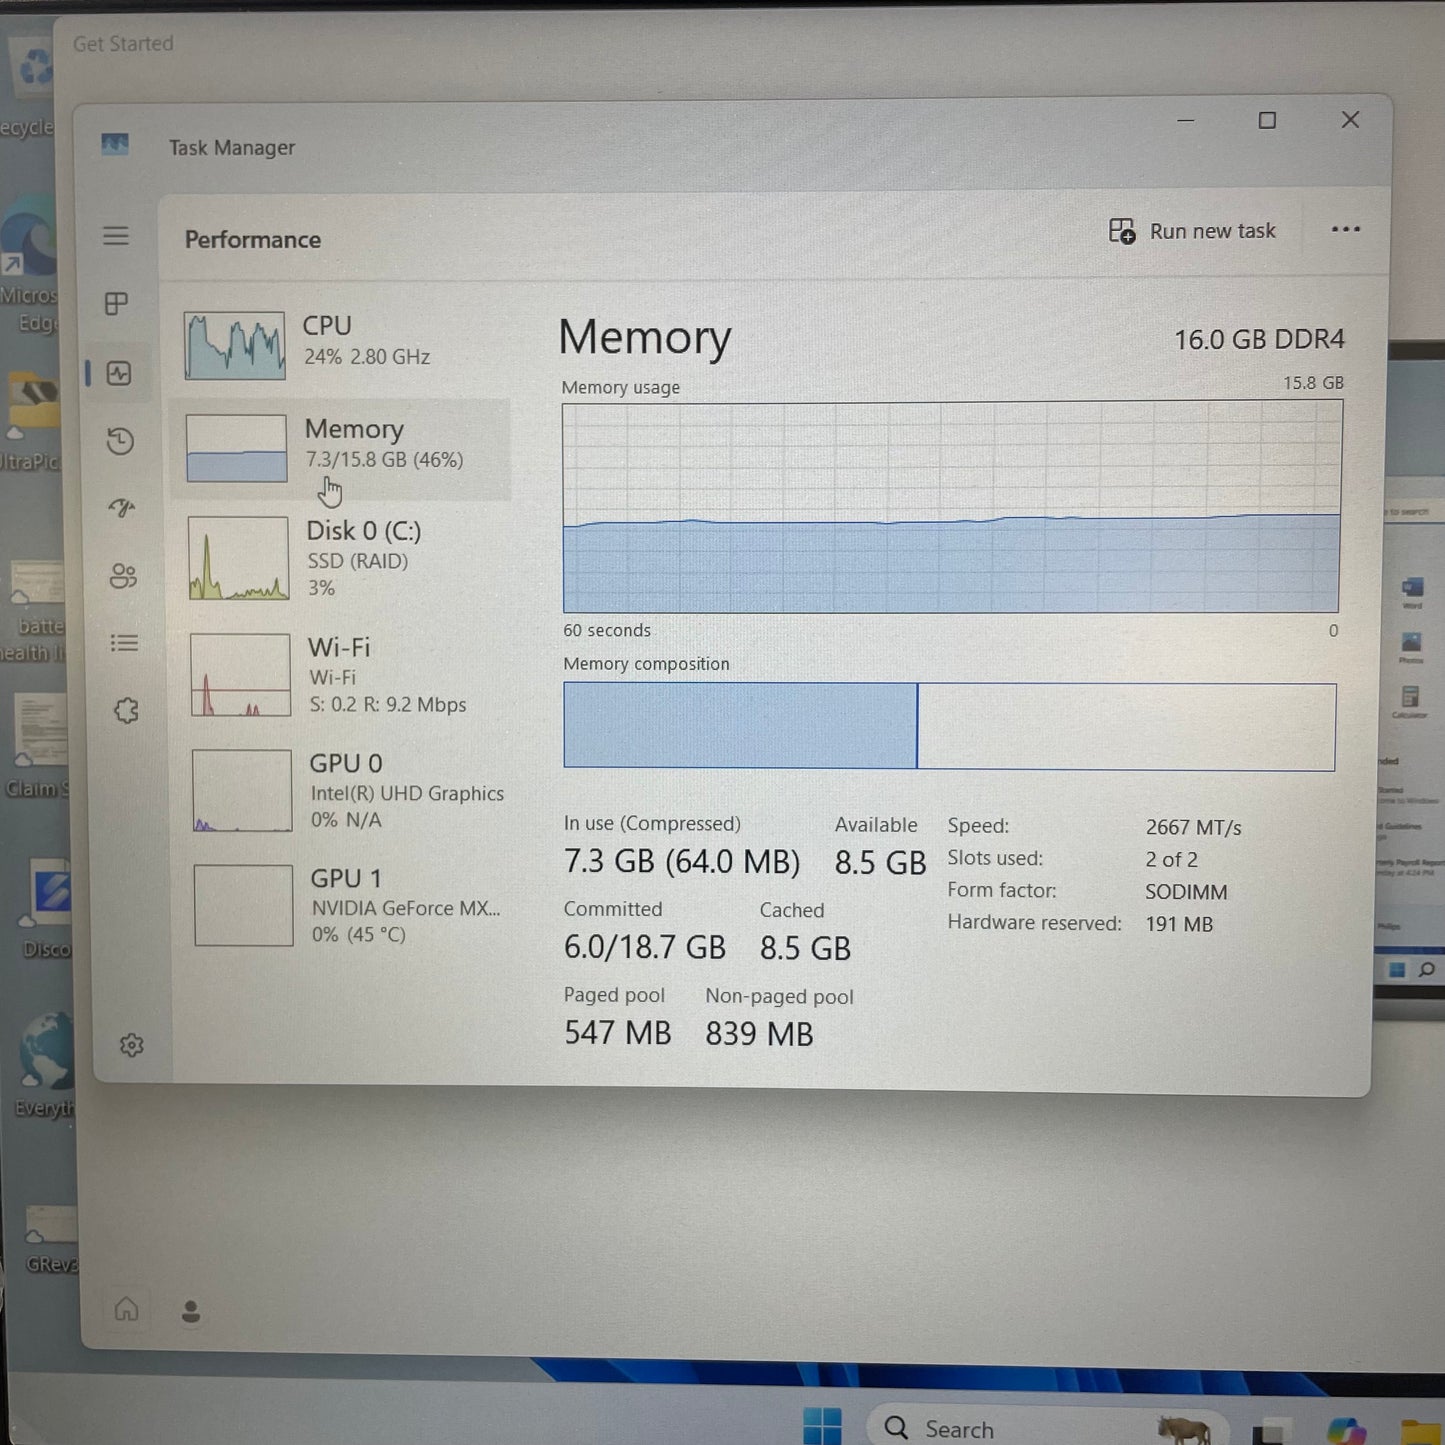This screenshot has height=1445, width=1445.
Task: Click the "7.3 GB (64.0 MB)" in-use value
Action: [682, 861]
